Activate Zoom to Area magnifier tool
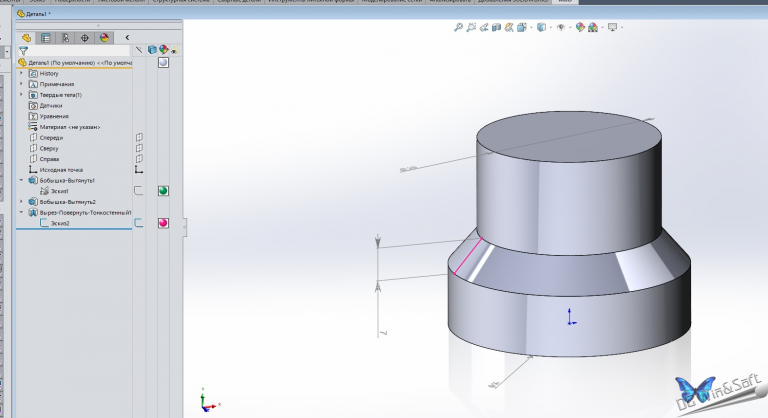 (x=471, y=27)
